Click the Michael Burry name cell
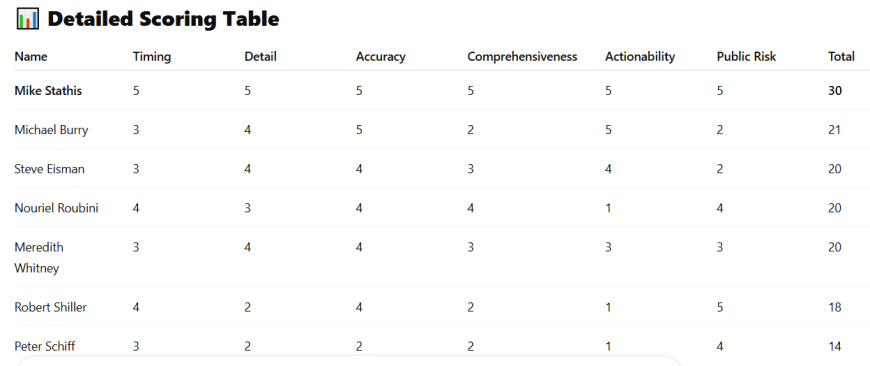 pos(51,130)
